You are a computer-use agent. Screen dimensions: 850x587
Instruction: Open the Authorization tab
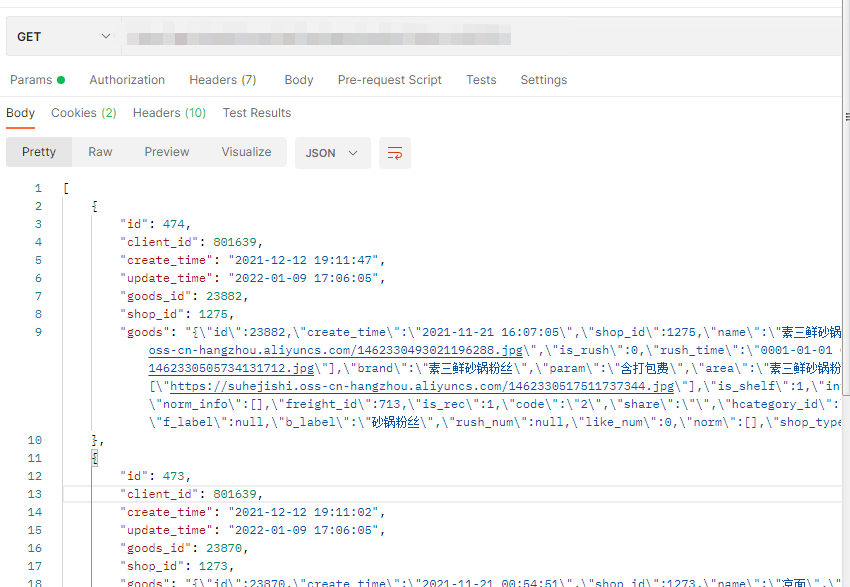127,79
